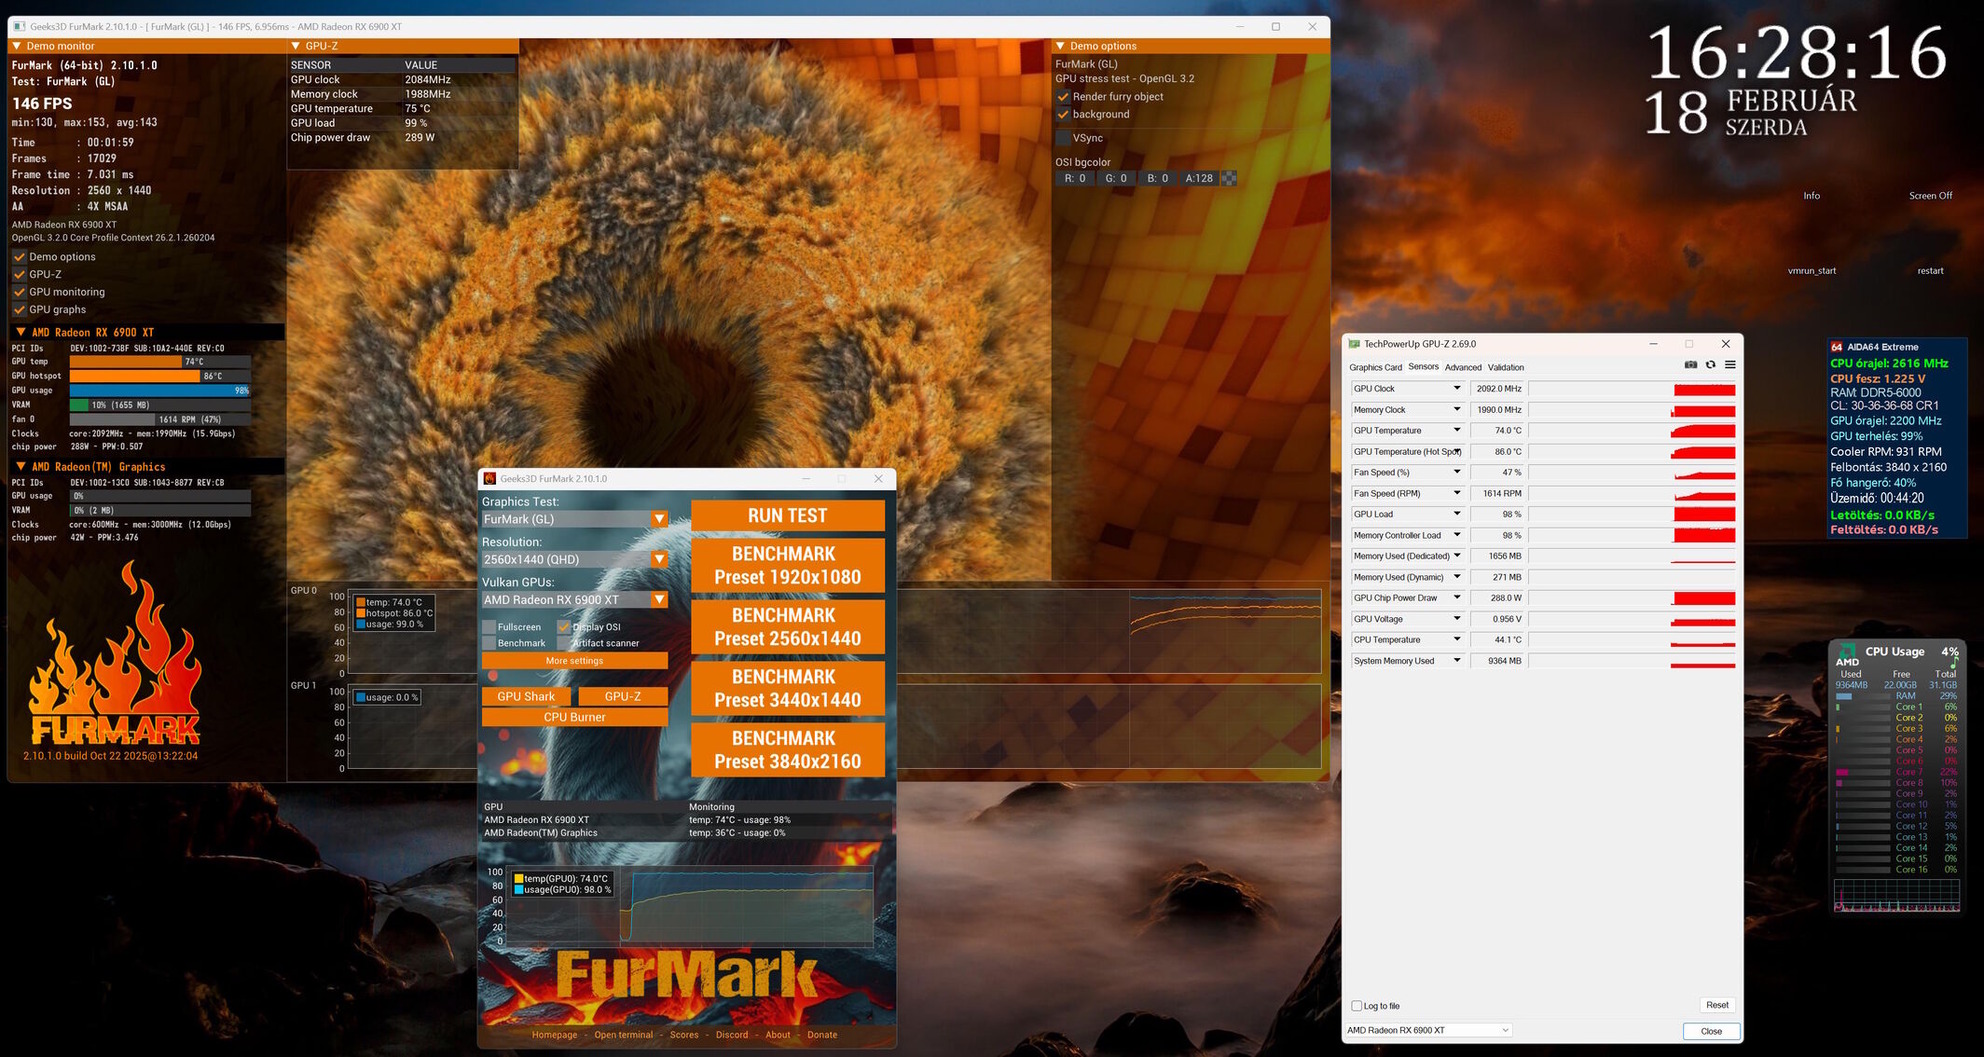Click the GPU-Z refresh icon
The height and width of the screenshot is (1057, 1984).
tap(1711, 365)
